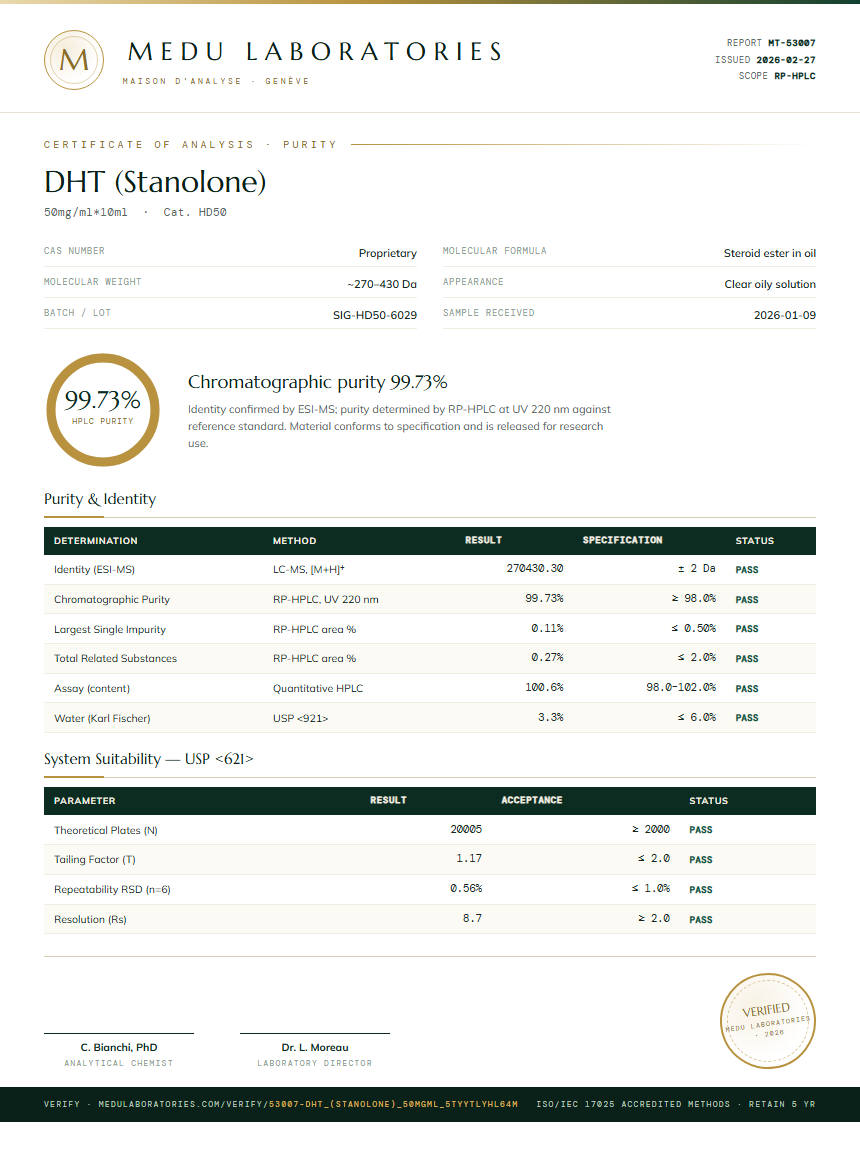Viewport: 860px width, 1152px height.
Task: Select the CAS number value Proprietary
Action: (388, 253)
